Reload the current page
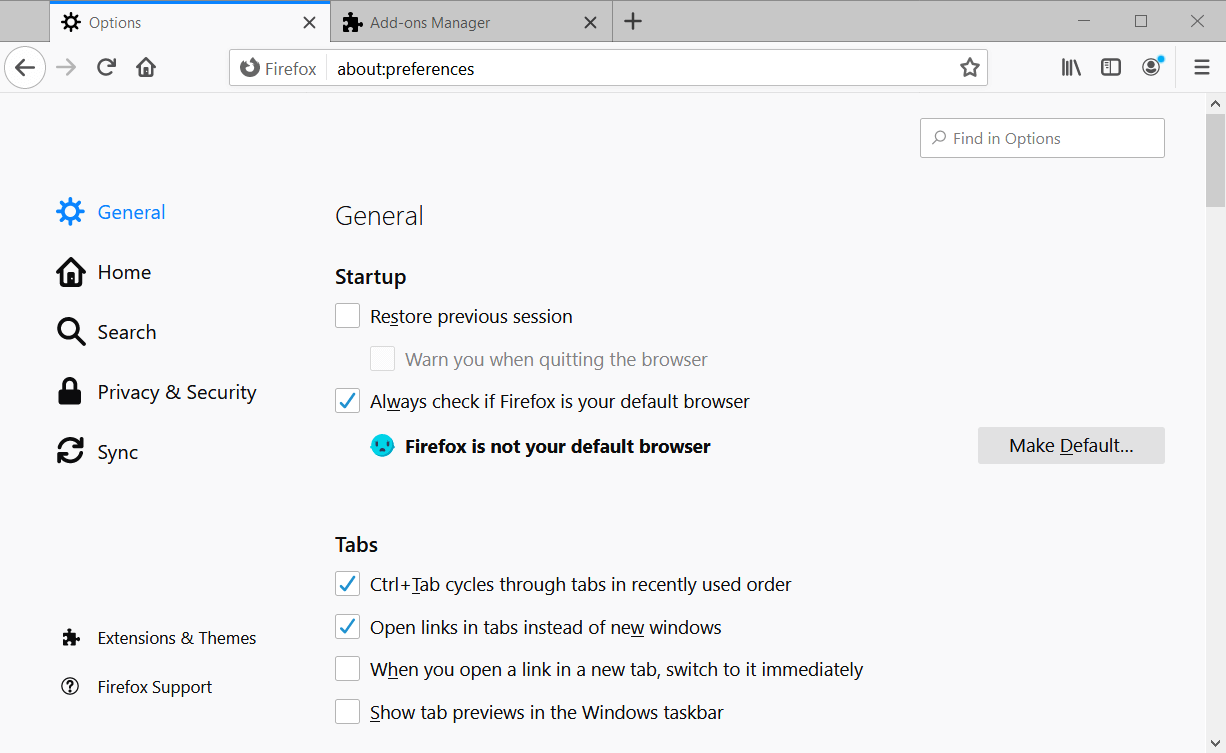1226x753 pixels. point(106,68)
